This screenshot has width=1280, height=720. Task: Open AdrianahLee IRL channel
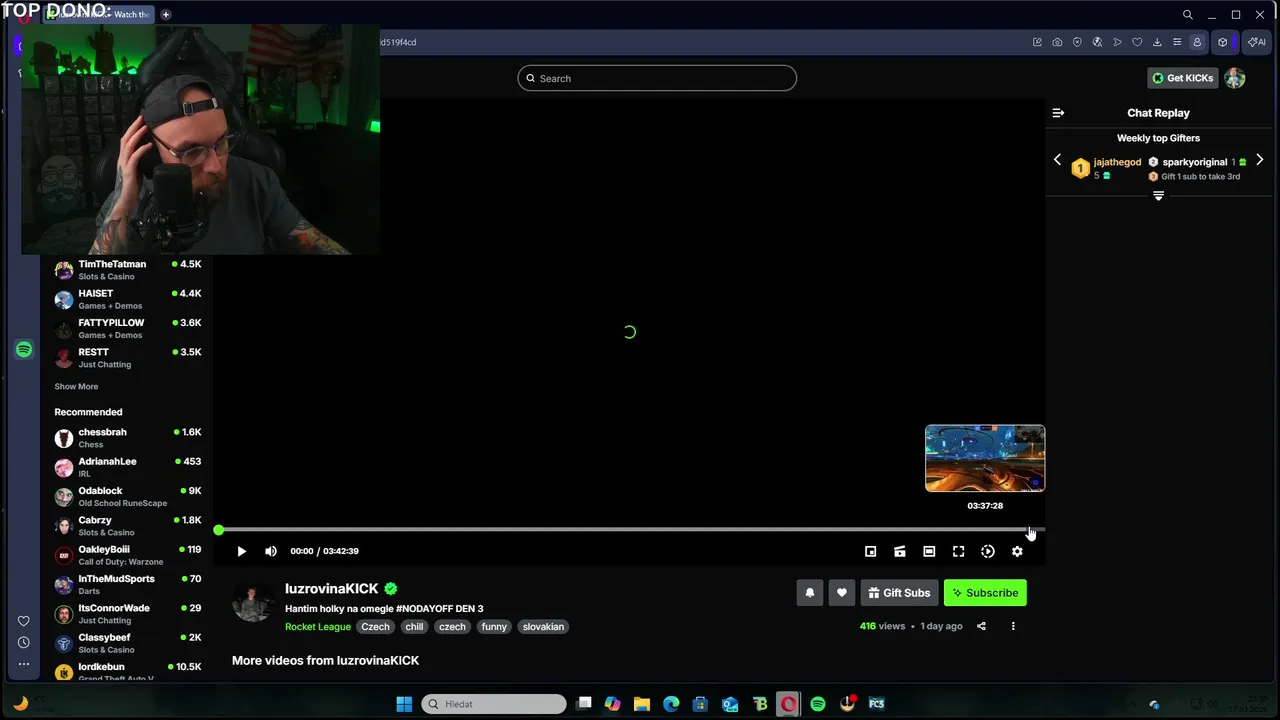pos(128,467)
